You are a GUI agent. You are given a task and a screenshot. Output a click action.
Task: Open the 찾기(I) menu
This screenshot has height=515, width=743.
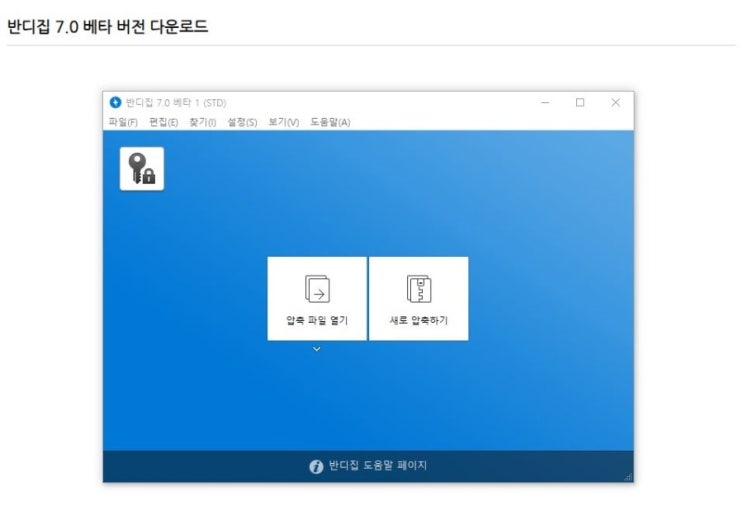(x=203, y=122)
